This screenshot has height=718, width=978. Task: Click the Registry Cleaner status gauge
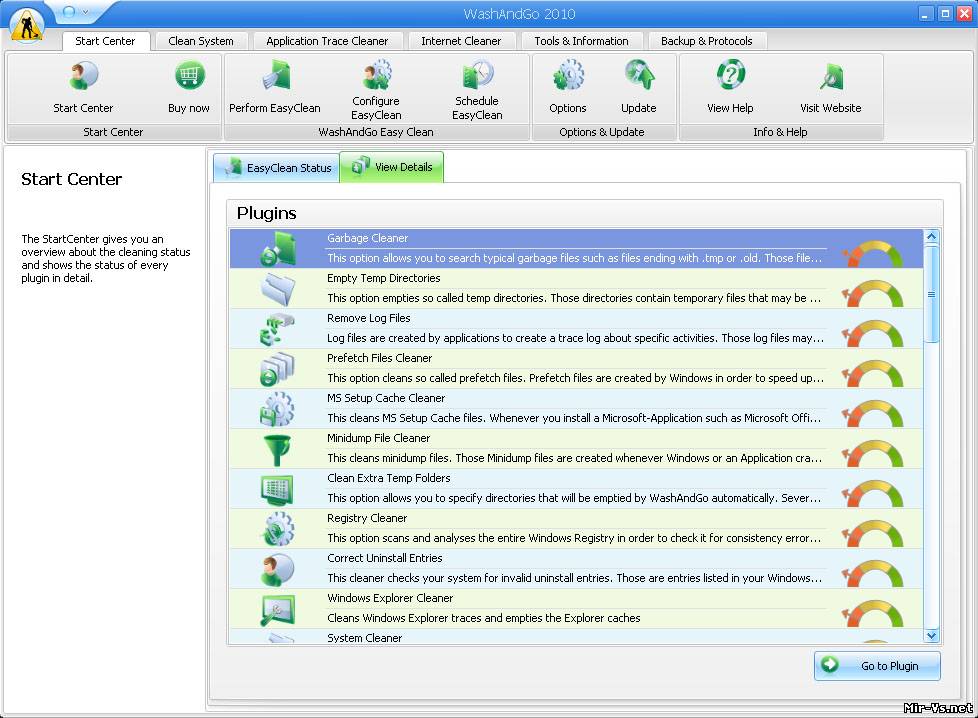(x=873, y=533)
